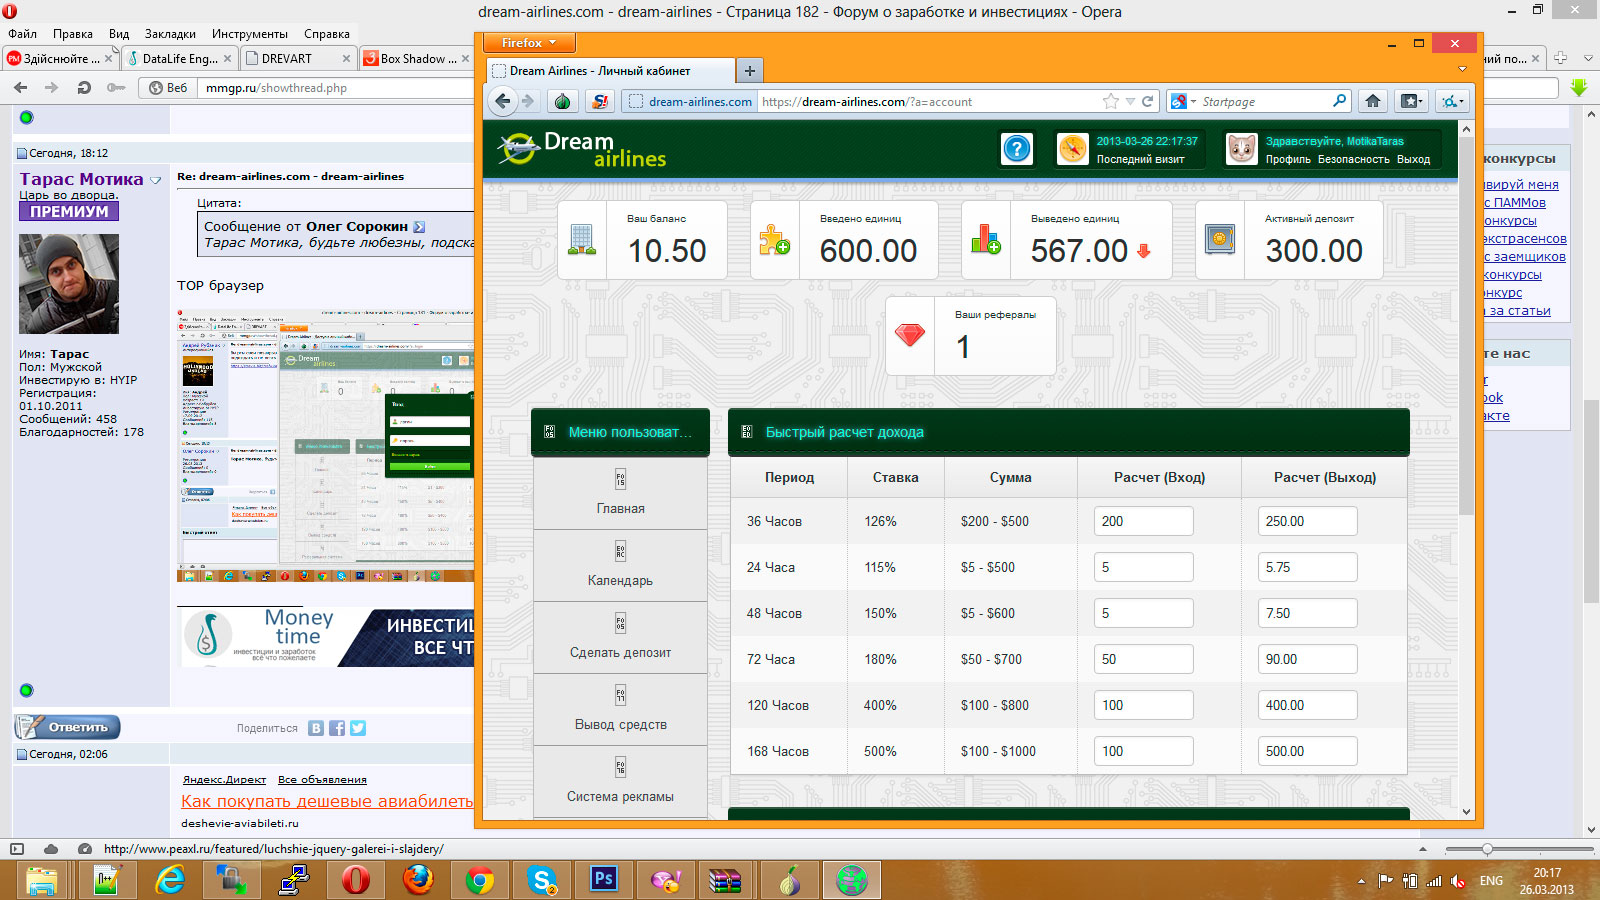1600x900 pixels.
Task: Click the input field for 36 Часов plan
Action: [1143, 521]
